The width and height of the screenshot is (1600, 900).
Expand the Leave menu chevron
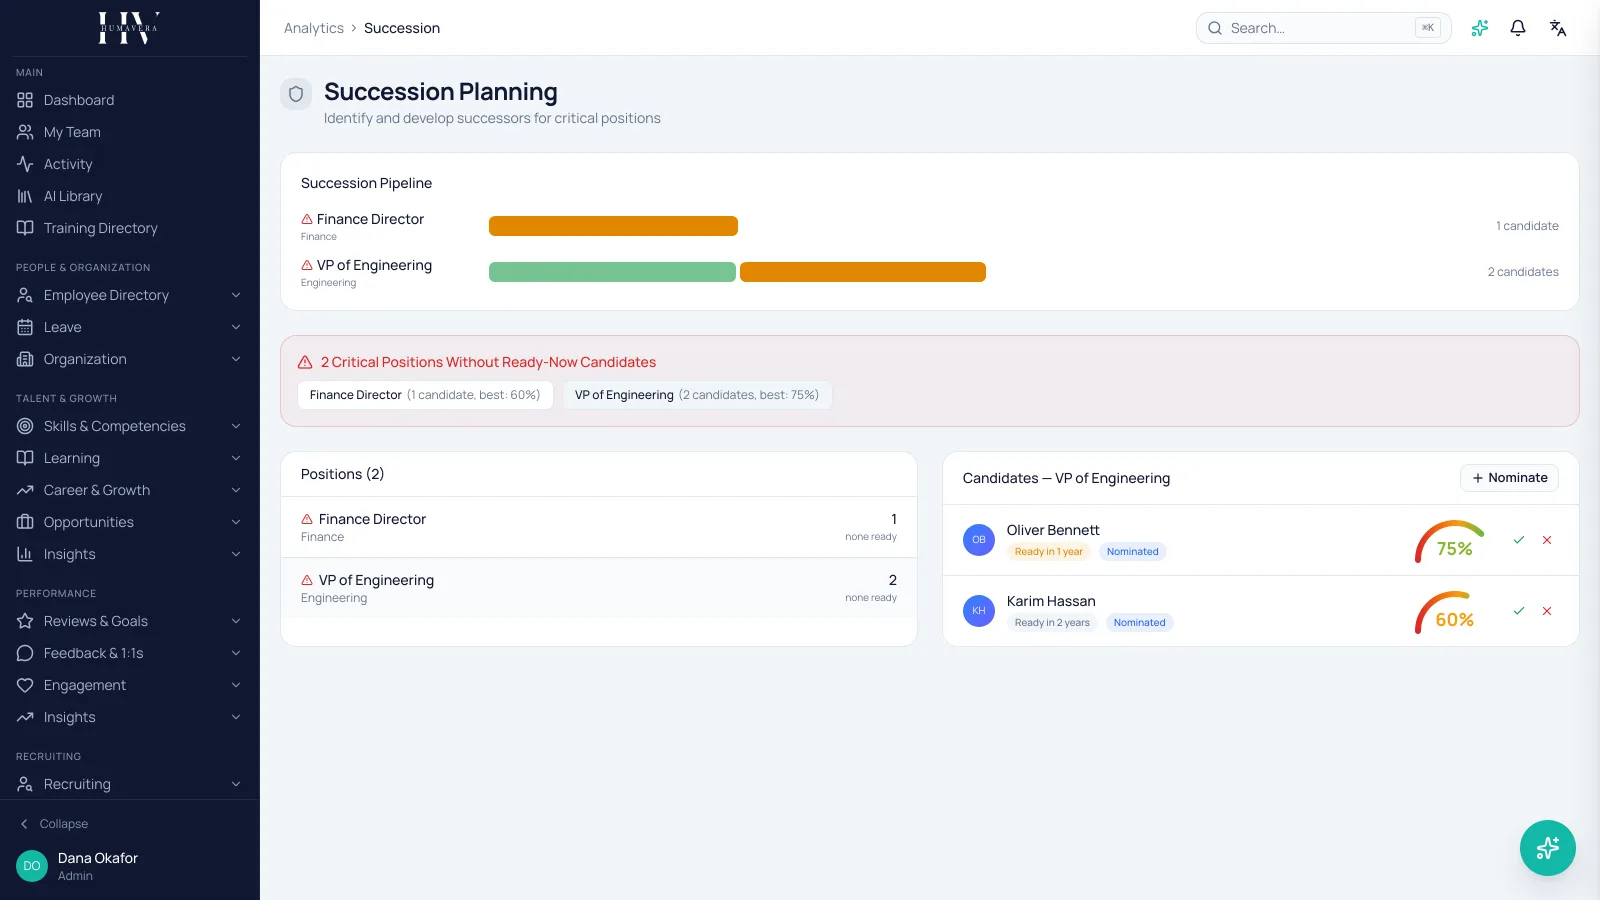[236, 327]
